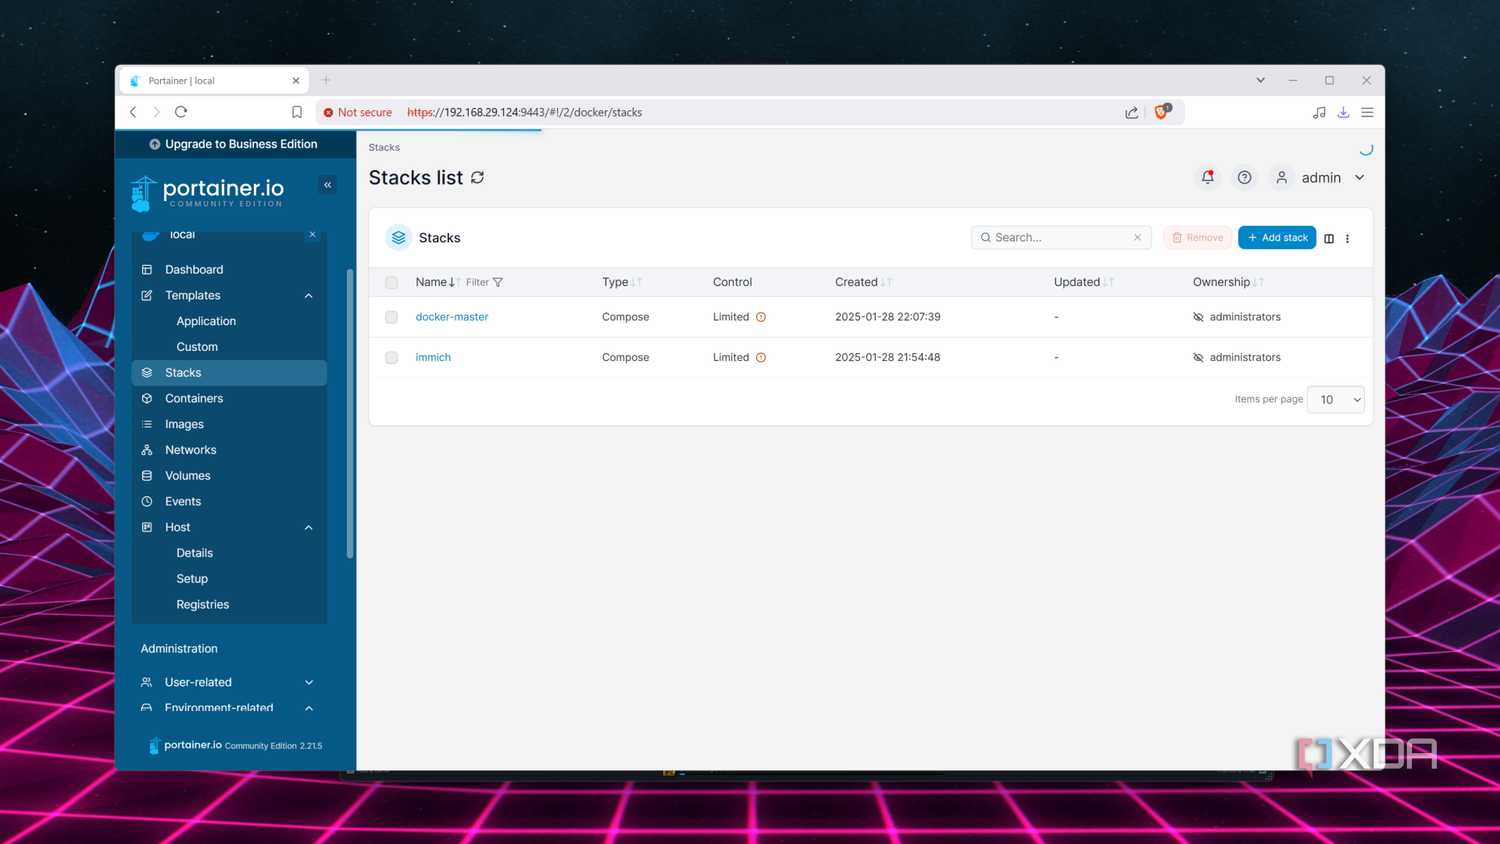Open Host Setup page

point(192,579)
